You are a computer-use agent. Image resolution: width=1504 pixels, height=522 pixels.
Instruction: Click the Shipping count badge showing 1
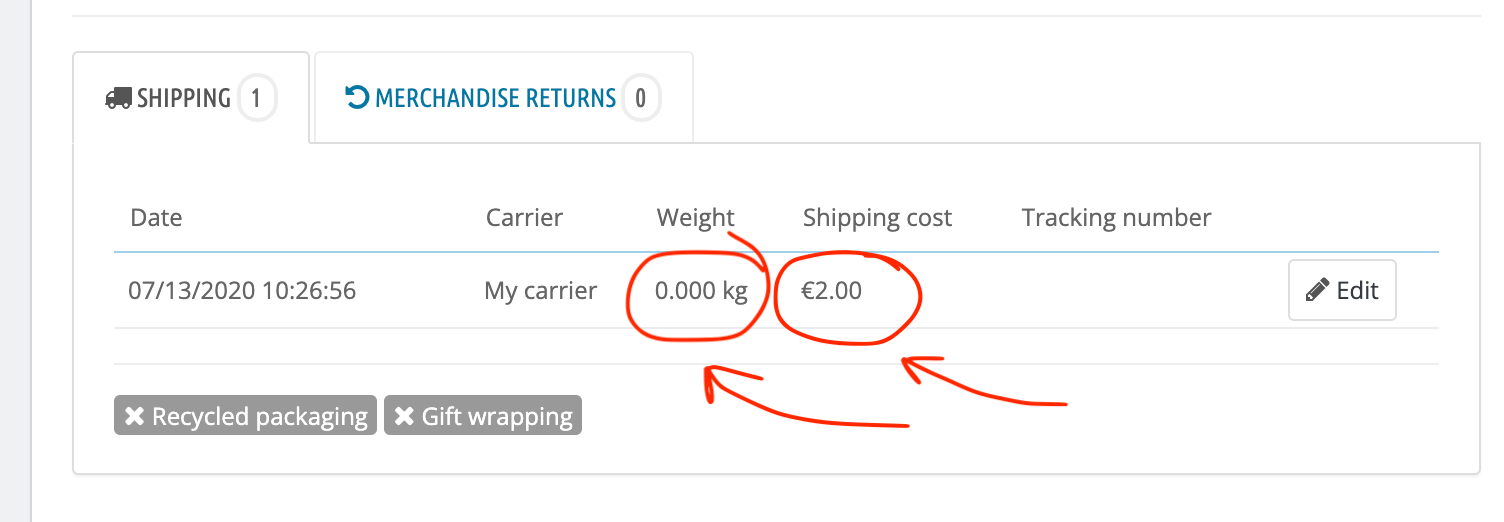256,98
